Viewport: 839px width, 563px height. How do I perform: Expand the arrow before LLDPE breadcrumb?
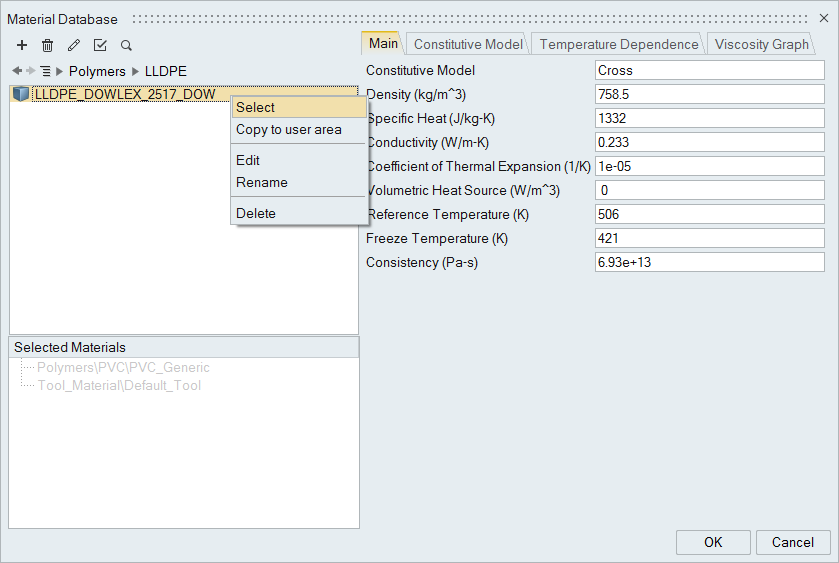point(136,71)
